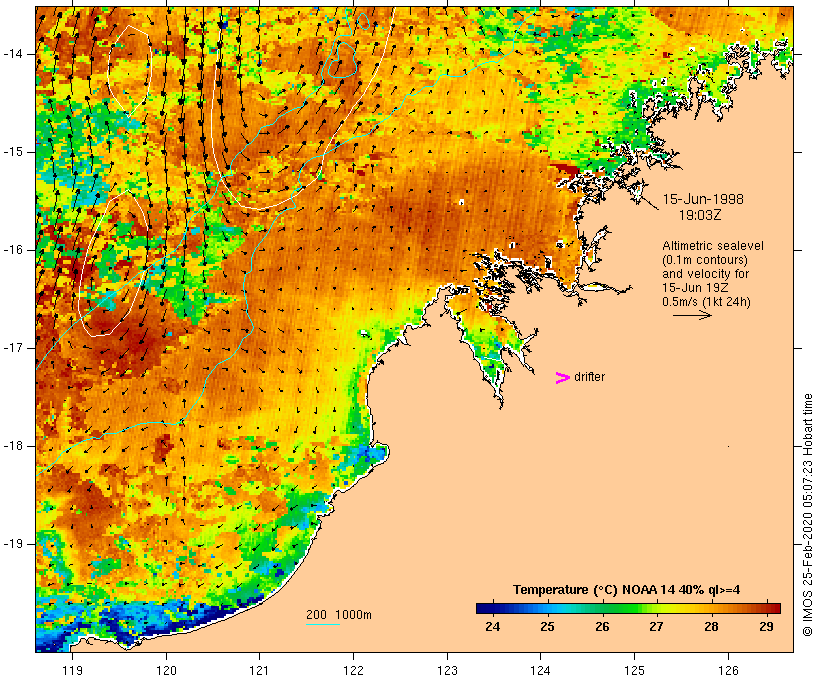Click the '200 1000m' bathymetry label
This screenshot has height=680, width=820.
[339, 615]
